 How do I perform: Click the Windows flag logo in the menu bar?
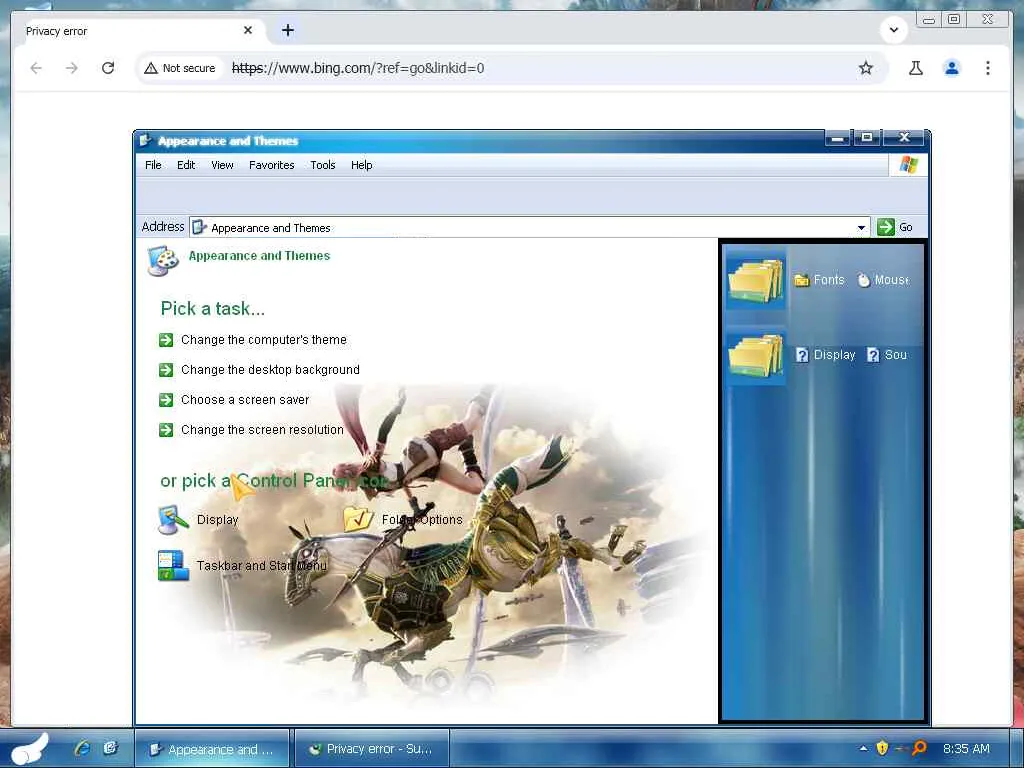point(908,165)
